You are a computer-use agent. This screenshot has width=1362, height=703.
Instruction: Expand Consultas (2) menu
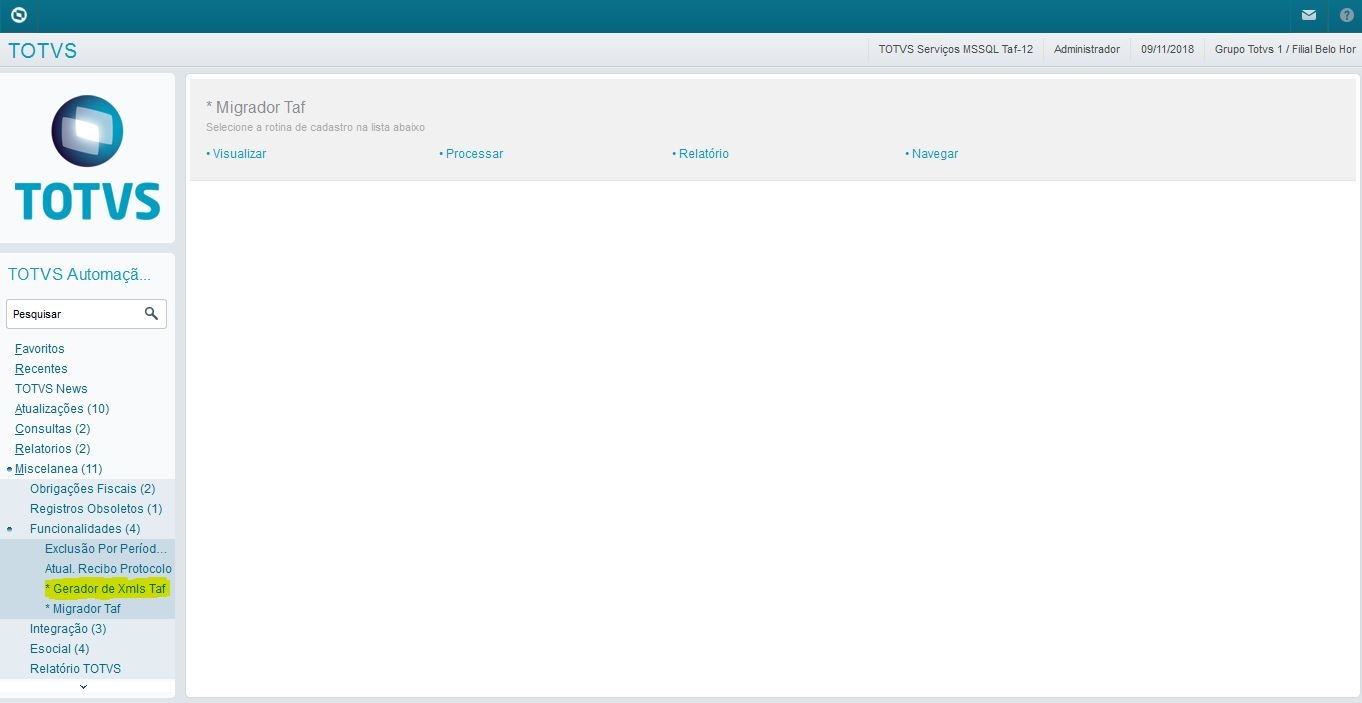52,429
